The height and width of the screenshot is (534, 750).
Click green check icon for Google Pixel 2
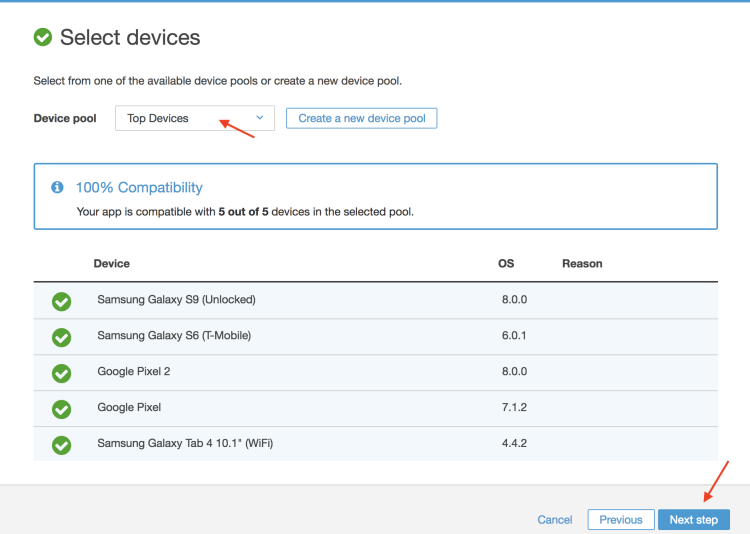click(x=61, y=372)
